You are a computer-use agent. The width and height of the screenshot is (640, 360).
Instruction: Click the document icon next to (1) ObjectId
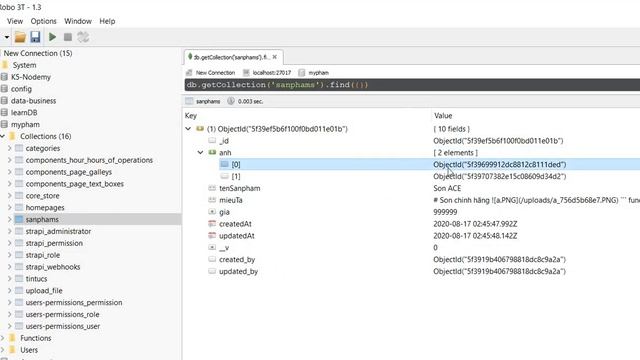tap(200, 129)
